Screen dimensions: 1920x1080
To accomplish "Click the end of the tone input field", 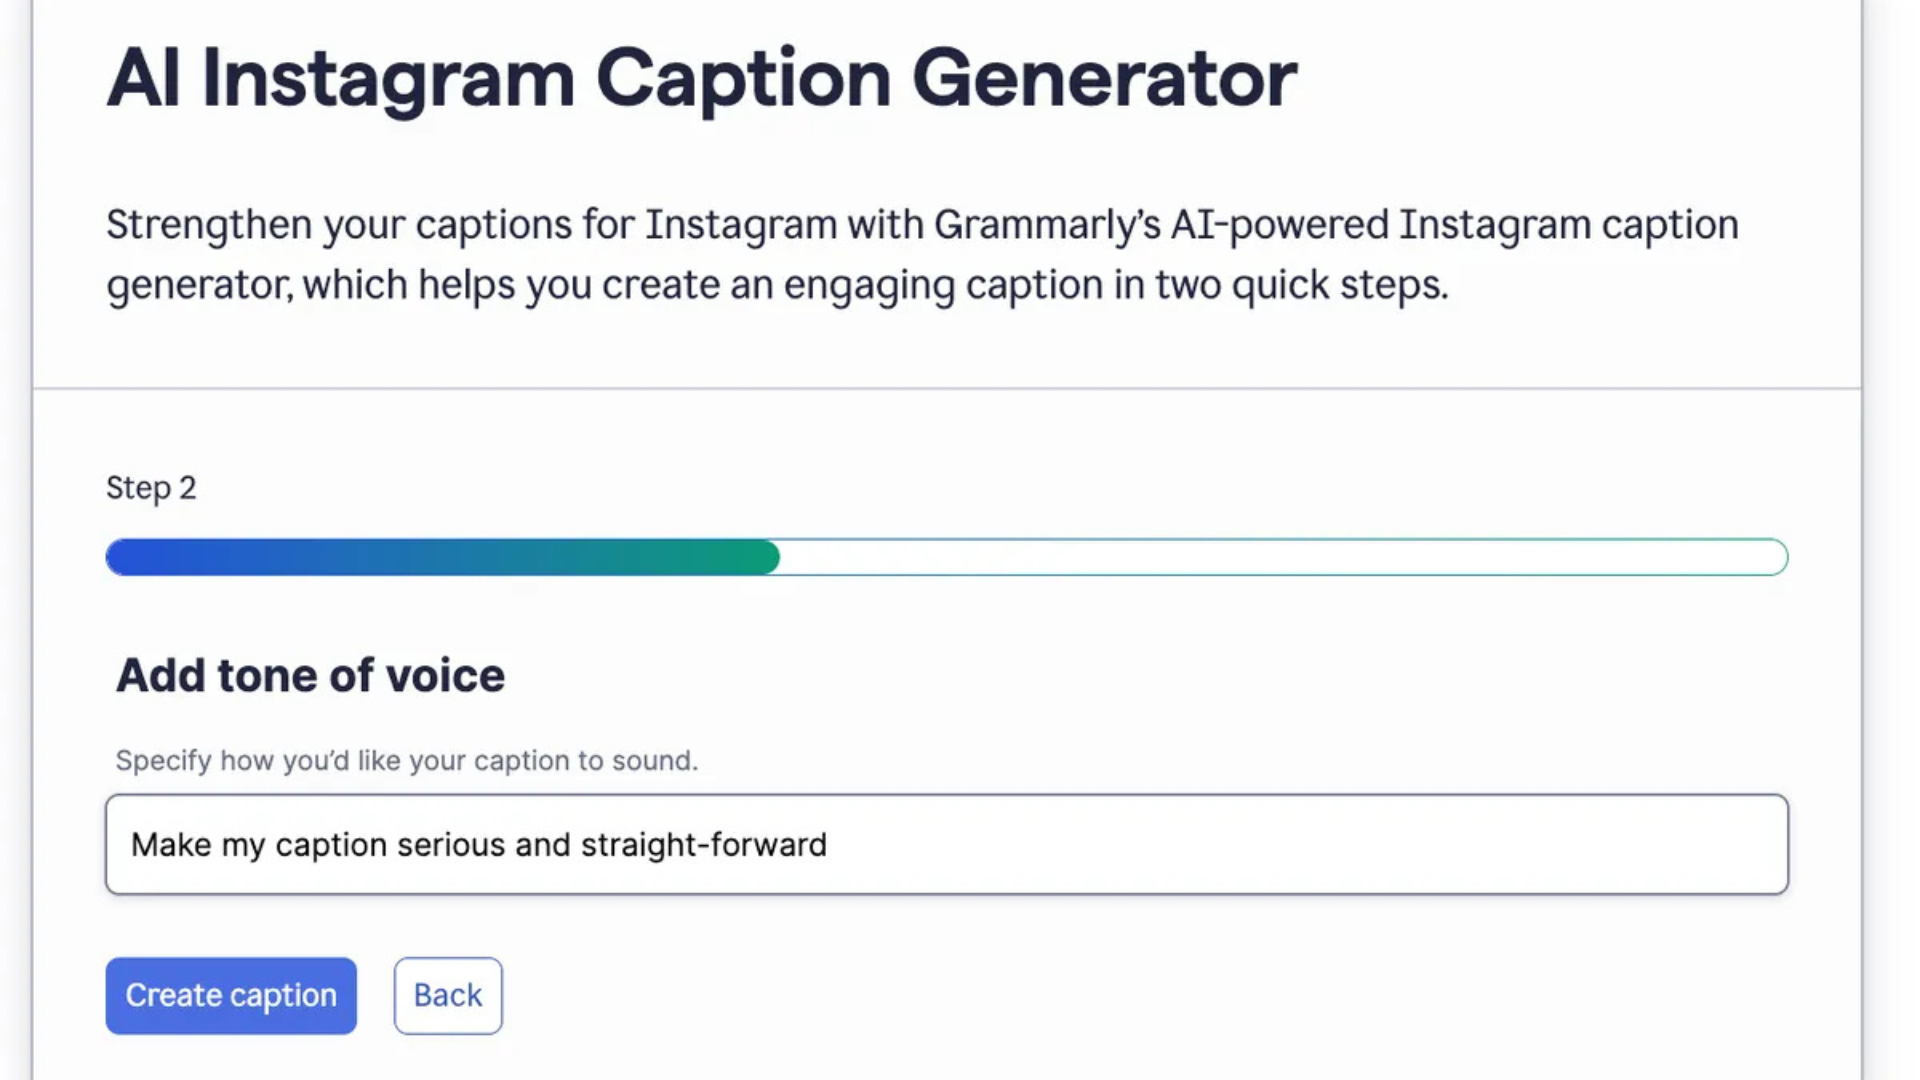I will click(1700, 844).
